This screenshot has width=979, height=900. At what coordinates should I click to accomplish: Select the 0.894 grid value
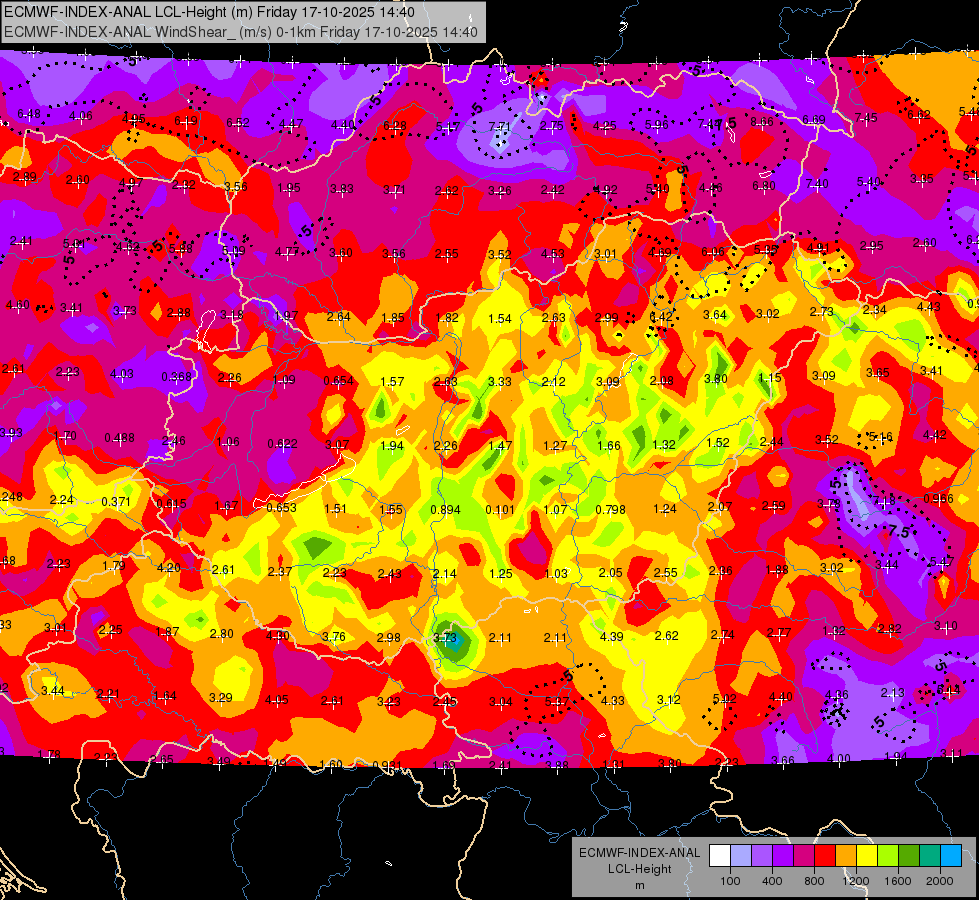[x=445, y=510]
